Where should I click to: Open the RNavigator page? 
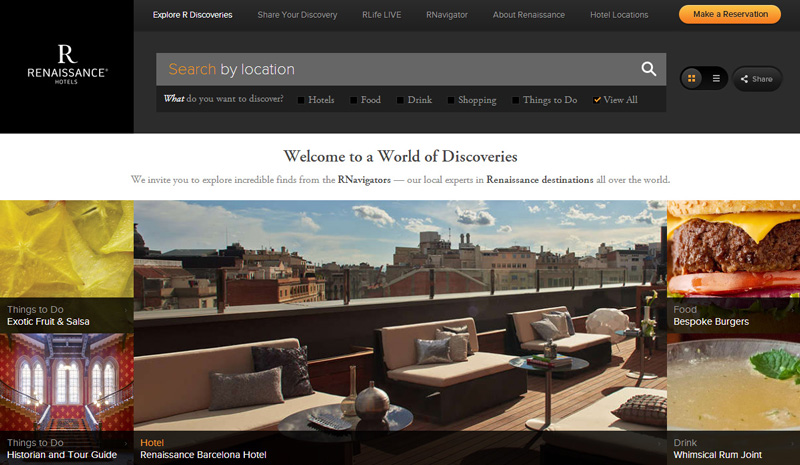point(447,15)
